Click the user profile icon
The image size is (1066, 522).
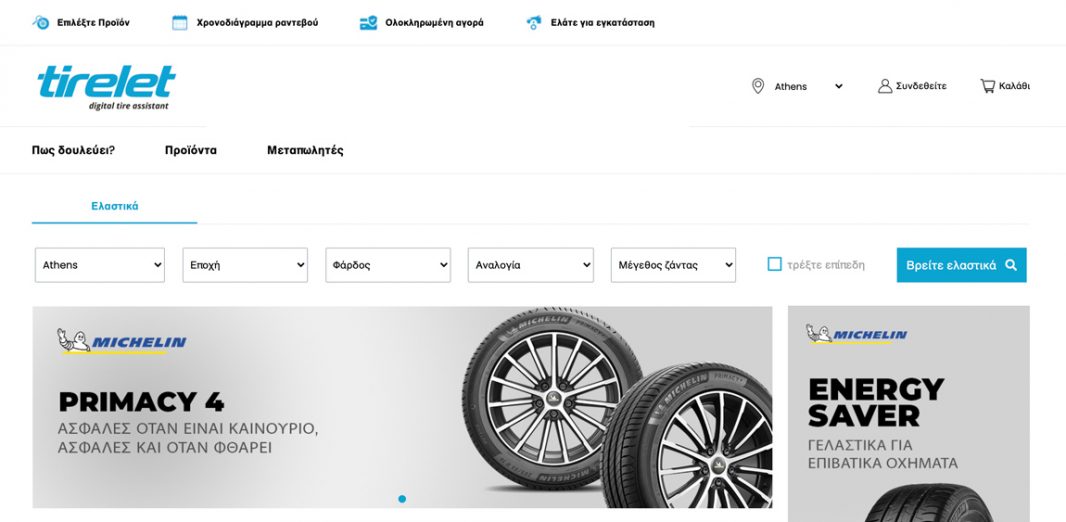pos(884,86)
